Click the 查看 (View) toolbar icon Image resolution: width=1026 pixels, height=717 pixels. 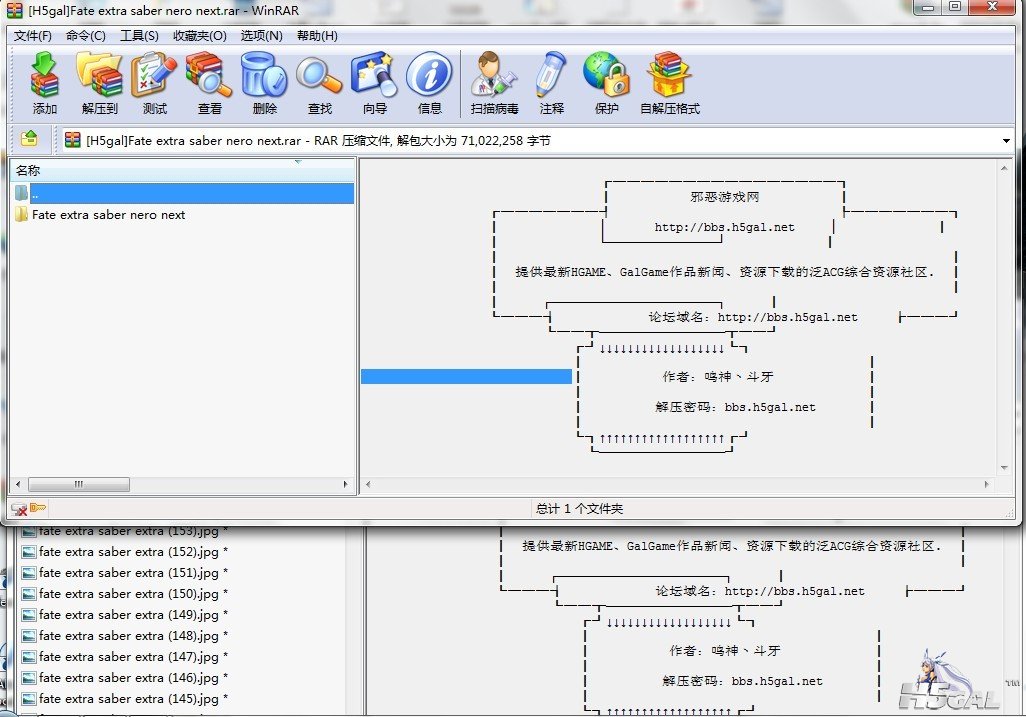(209, 83)
